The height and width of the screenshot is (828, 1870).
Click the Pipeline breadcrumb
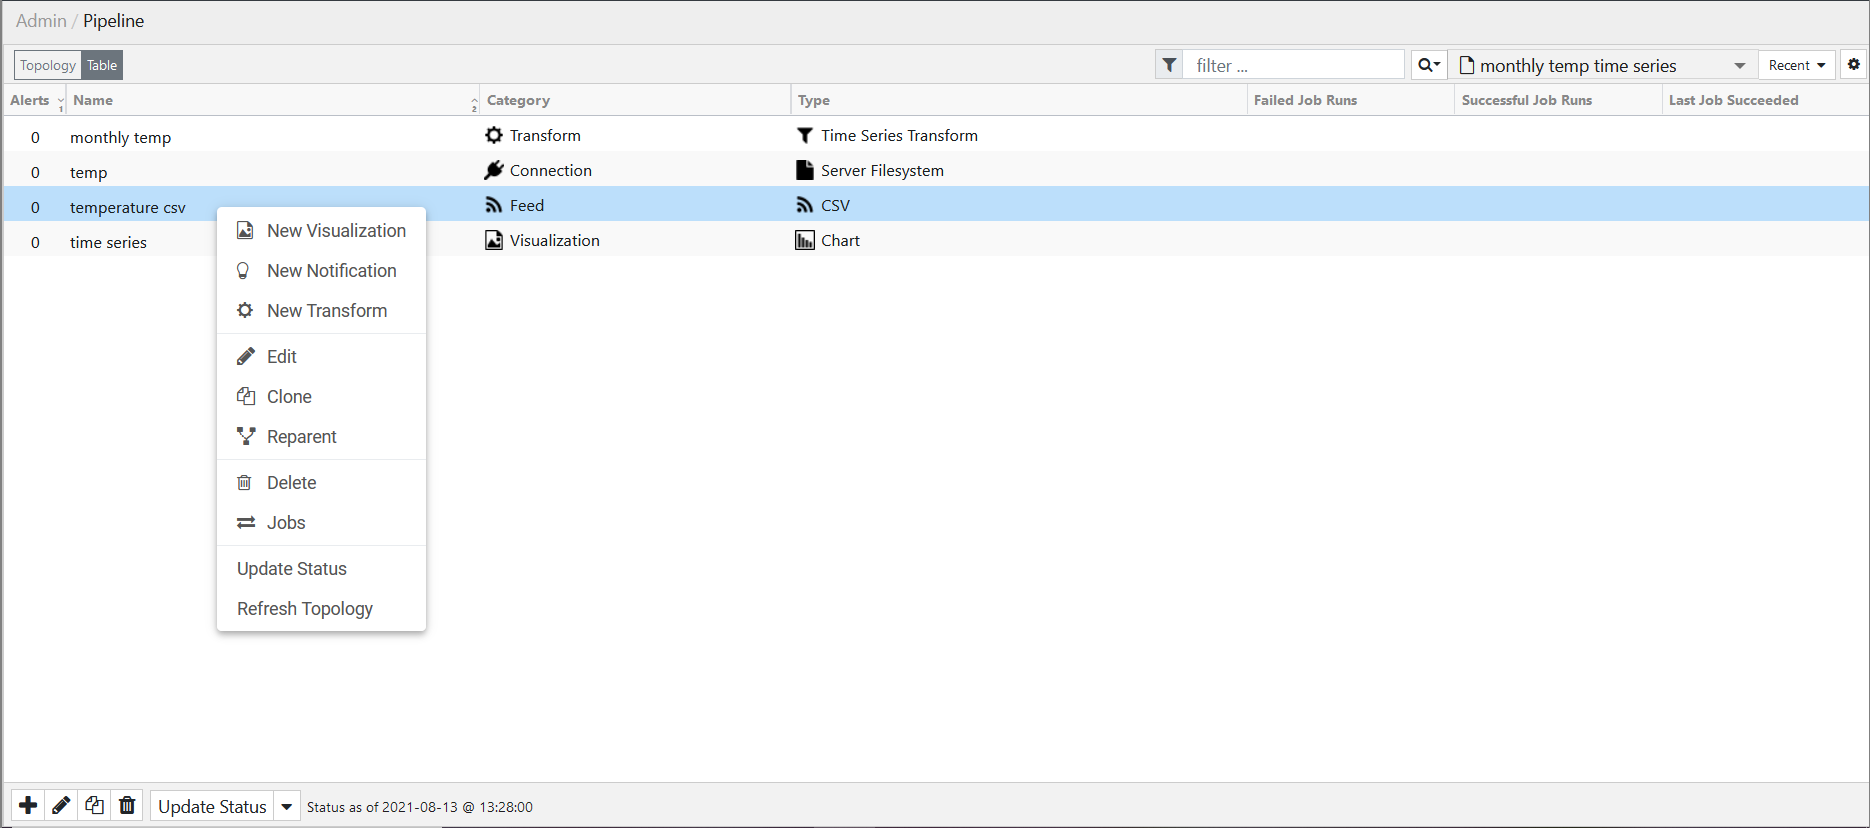pyautogui.click(x=113, y=21)
